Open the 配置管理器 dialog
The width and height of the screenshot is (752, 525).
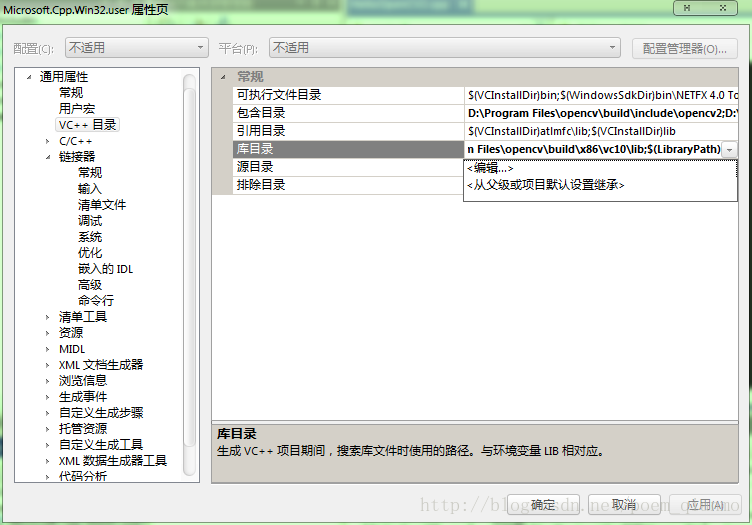tap(684, 48)
